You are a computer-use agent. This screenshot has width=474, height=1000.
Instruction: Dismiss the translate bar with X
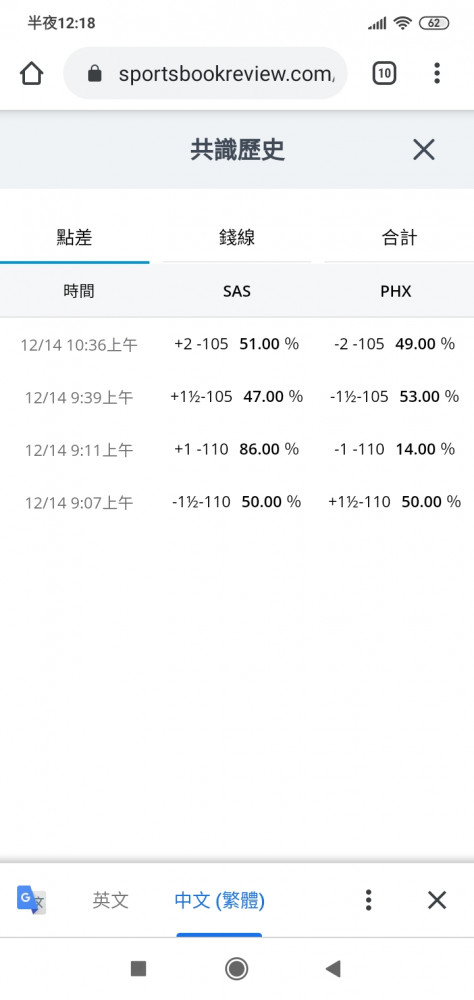tap(437, 900)
